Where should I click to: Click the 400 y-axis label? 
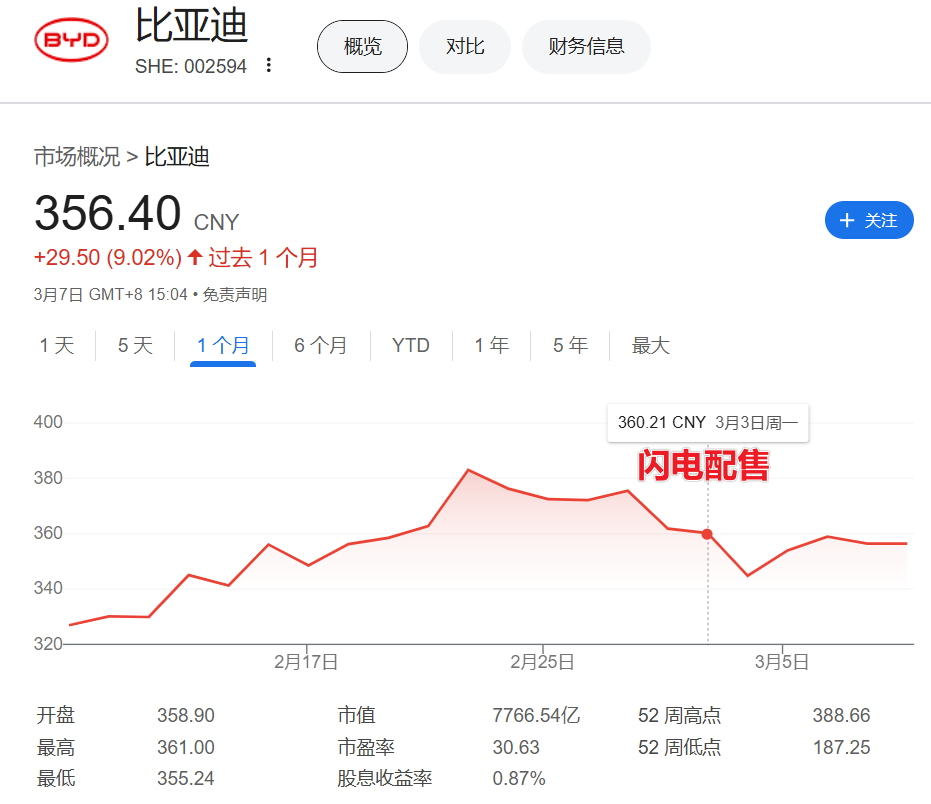[48, 422]
